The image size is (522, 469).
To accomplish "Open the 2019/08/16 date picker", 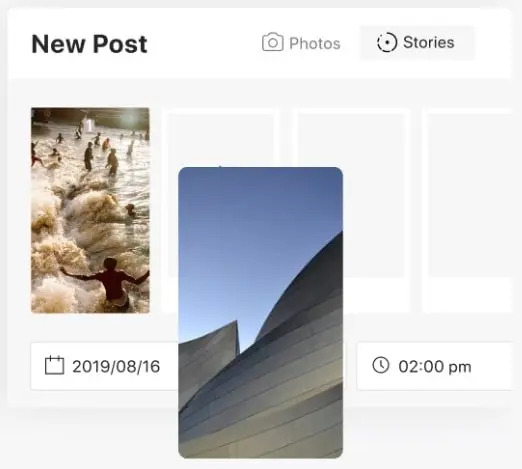I will point(104,366).
